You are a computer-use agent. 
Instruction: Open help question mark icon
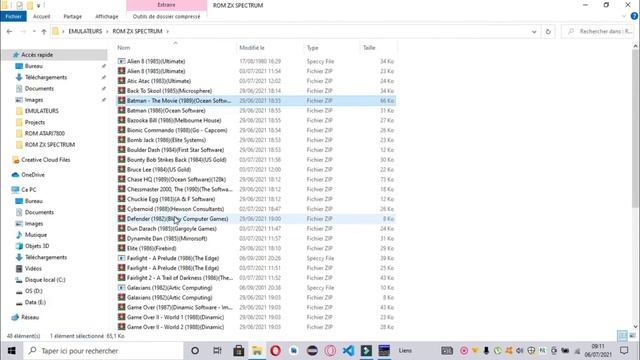634,16
